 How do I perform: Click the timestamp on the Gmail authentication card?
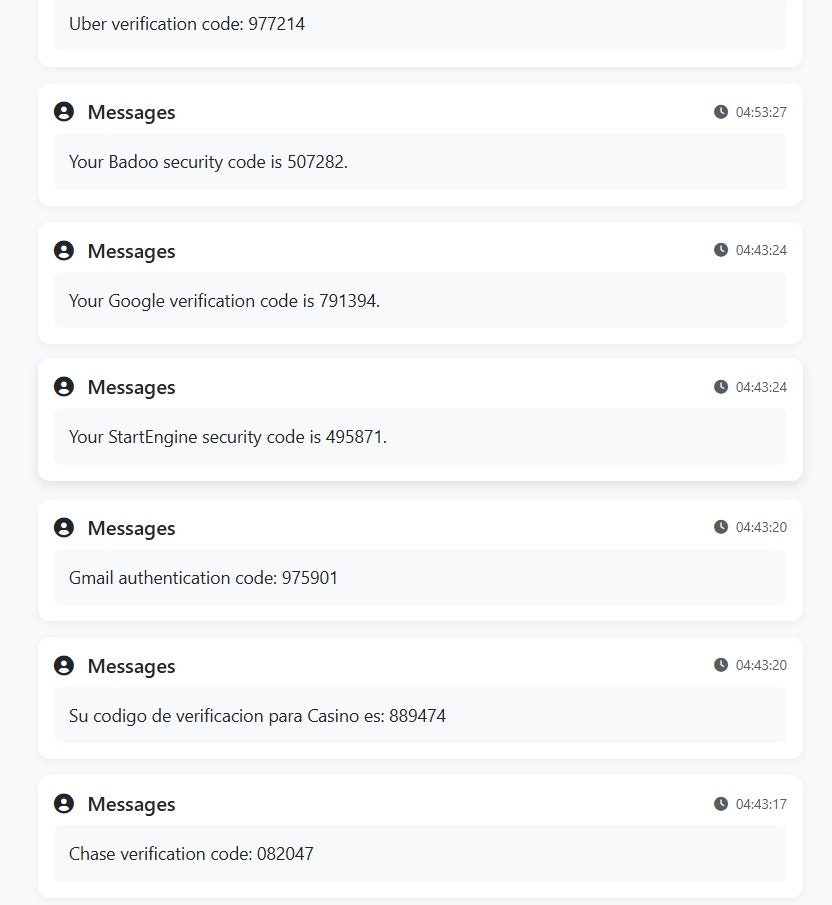click(761, 527)
